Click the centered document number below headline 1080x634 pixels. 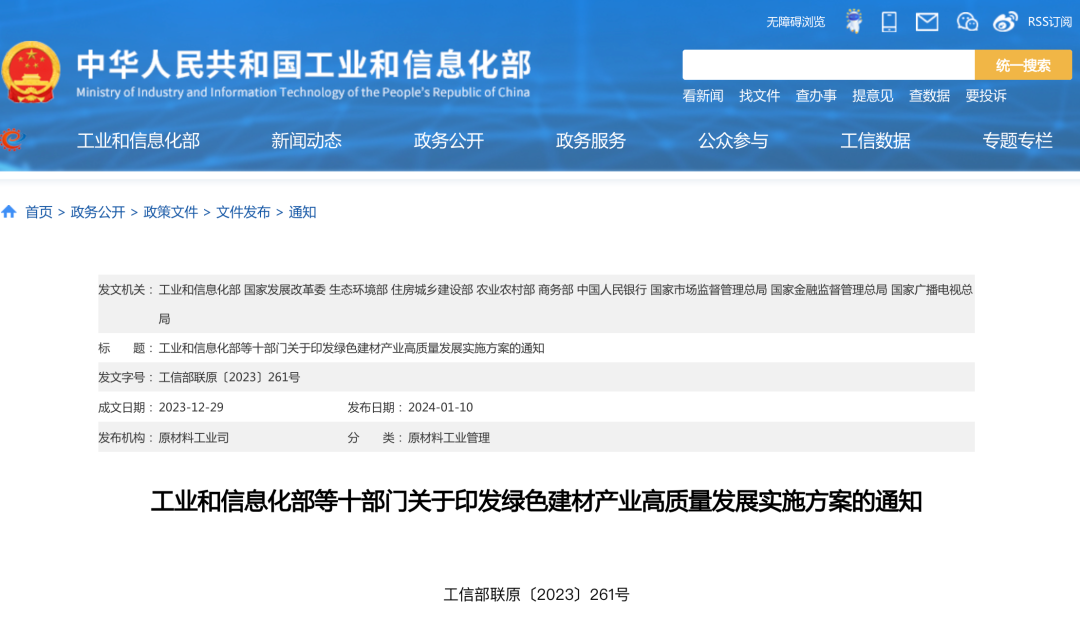pyautogui.click(x=536, y=594)
